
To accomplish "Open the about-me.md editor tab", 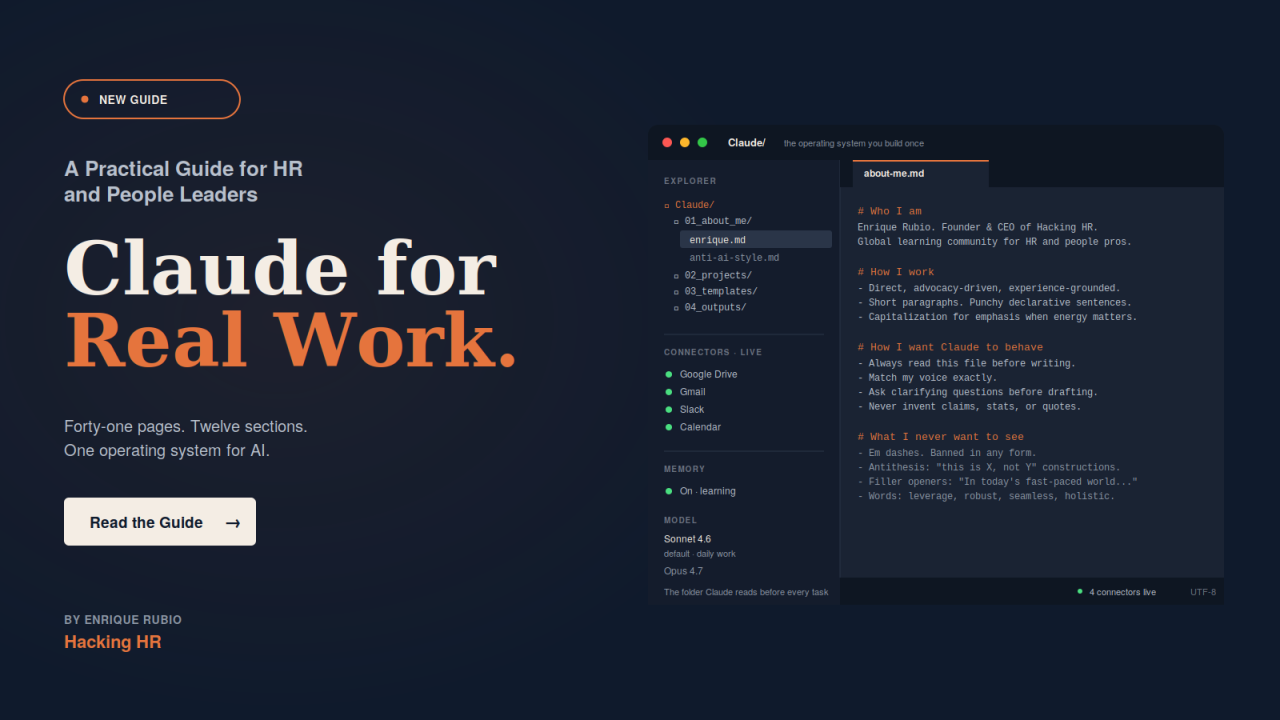I will point(920,174).
